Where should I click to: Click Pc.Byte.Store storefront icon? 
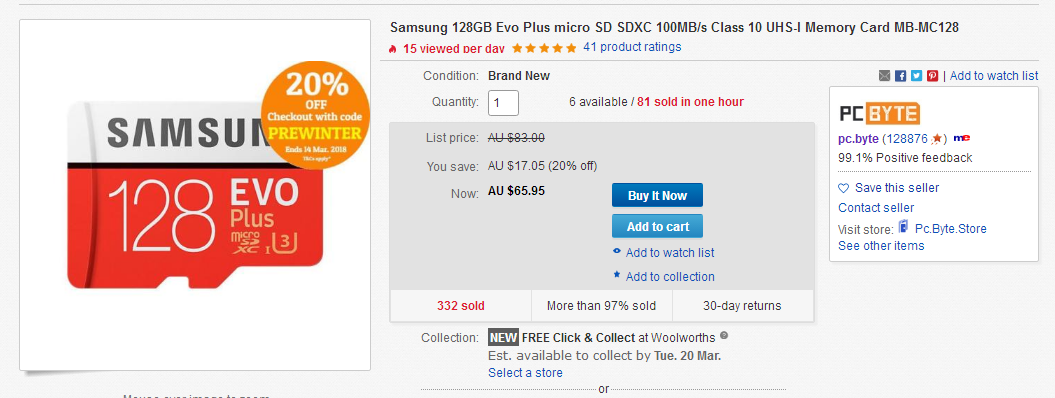[x=904, y=227]
